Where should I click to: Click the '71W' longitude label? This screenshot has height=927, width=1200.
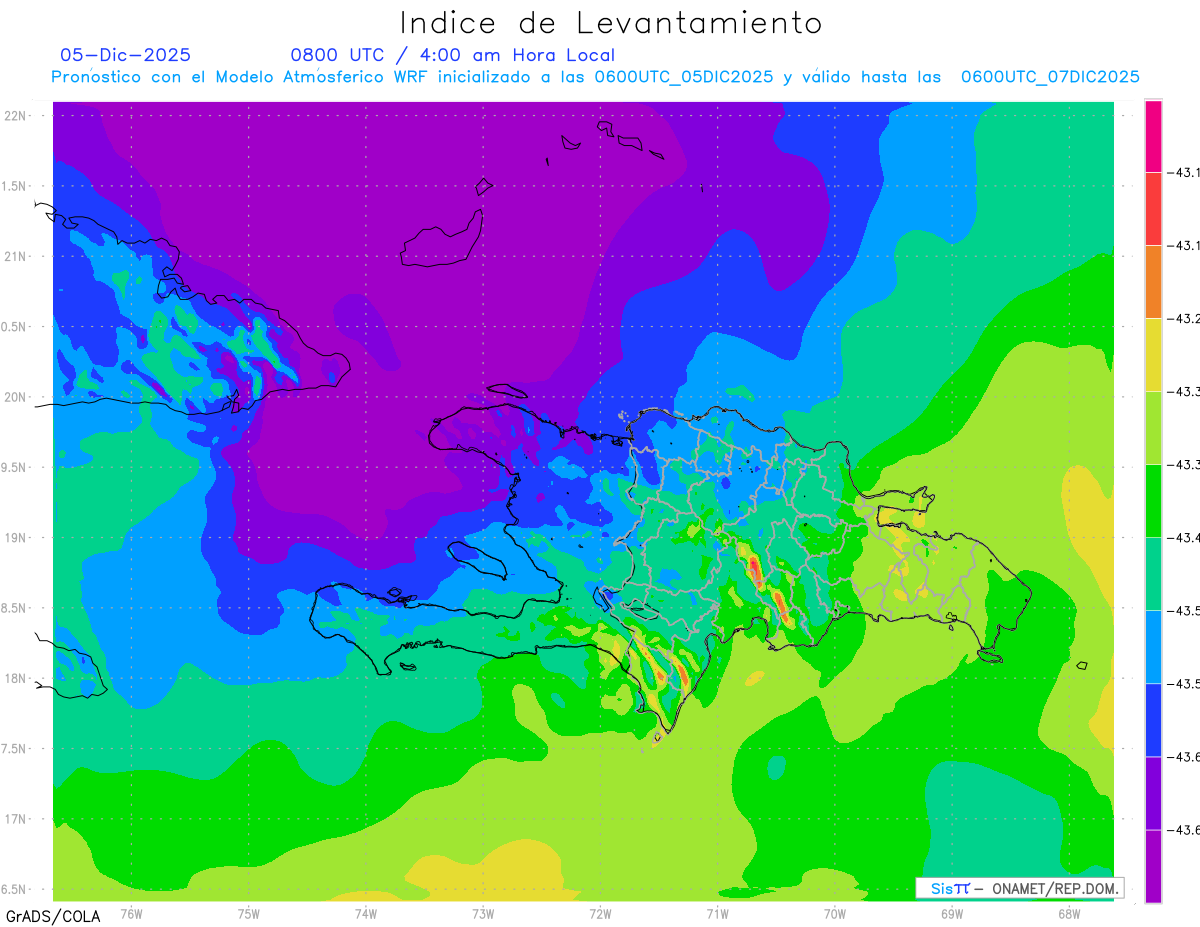pyautogui.click(x=717, y=913)
